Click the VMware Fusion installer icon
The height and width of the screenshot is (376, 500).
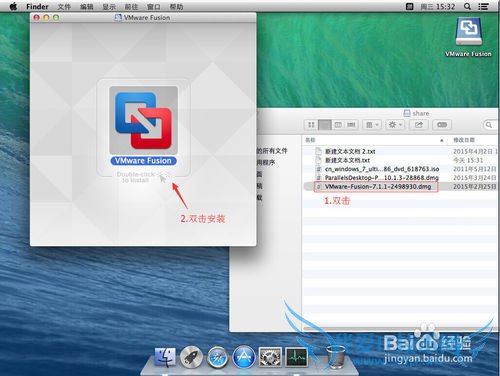click(x=143, y=121)
